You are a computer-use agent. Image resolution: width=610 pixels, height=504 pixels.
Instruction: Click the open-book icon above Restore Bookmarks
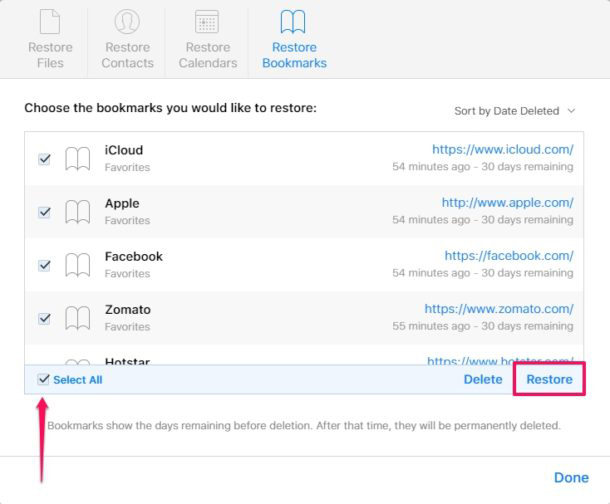coord(293,22)
